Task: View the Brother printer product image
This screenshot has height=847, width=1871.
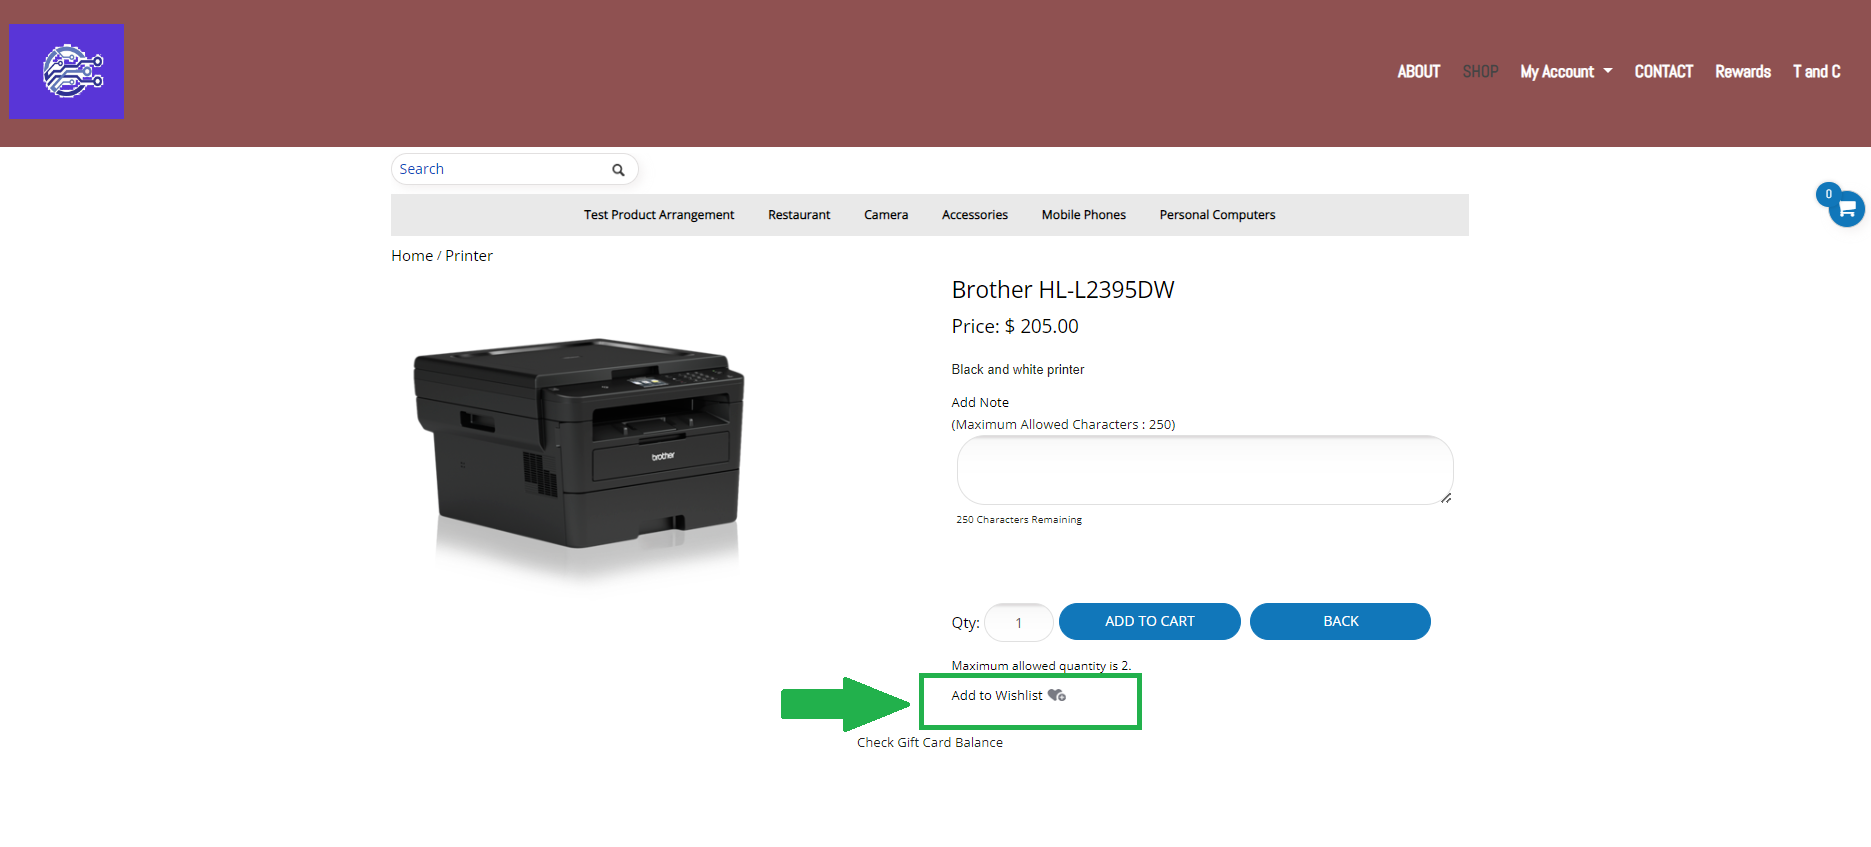Action: pos(578,445)
